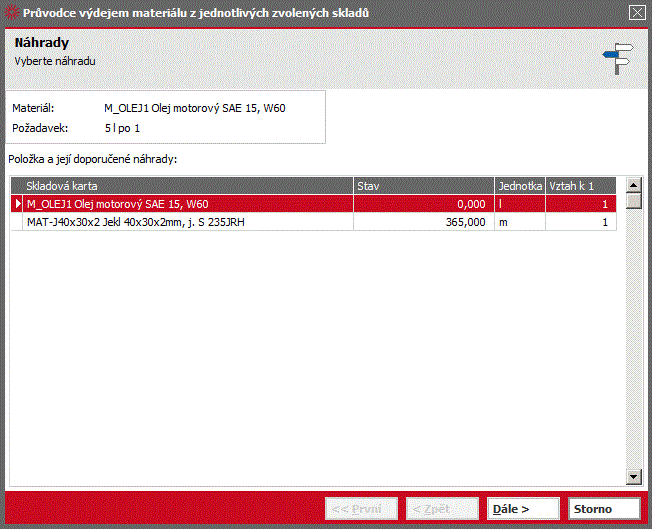
Task: Click the Skladová karta column header
Action: pyautogui.click(x=188, y=186)
